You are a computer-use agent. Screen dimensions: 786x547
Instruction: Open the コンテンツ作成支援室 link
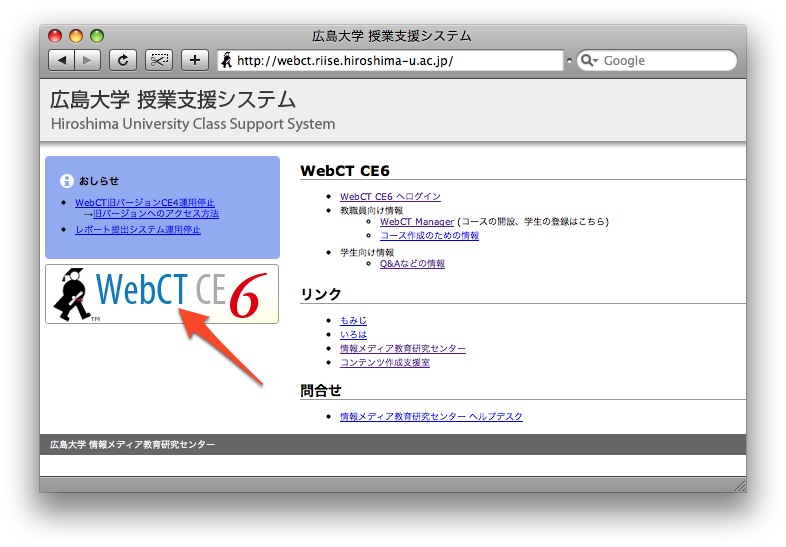coord(385,362)
